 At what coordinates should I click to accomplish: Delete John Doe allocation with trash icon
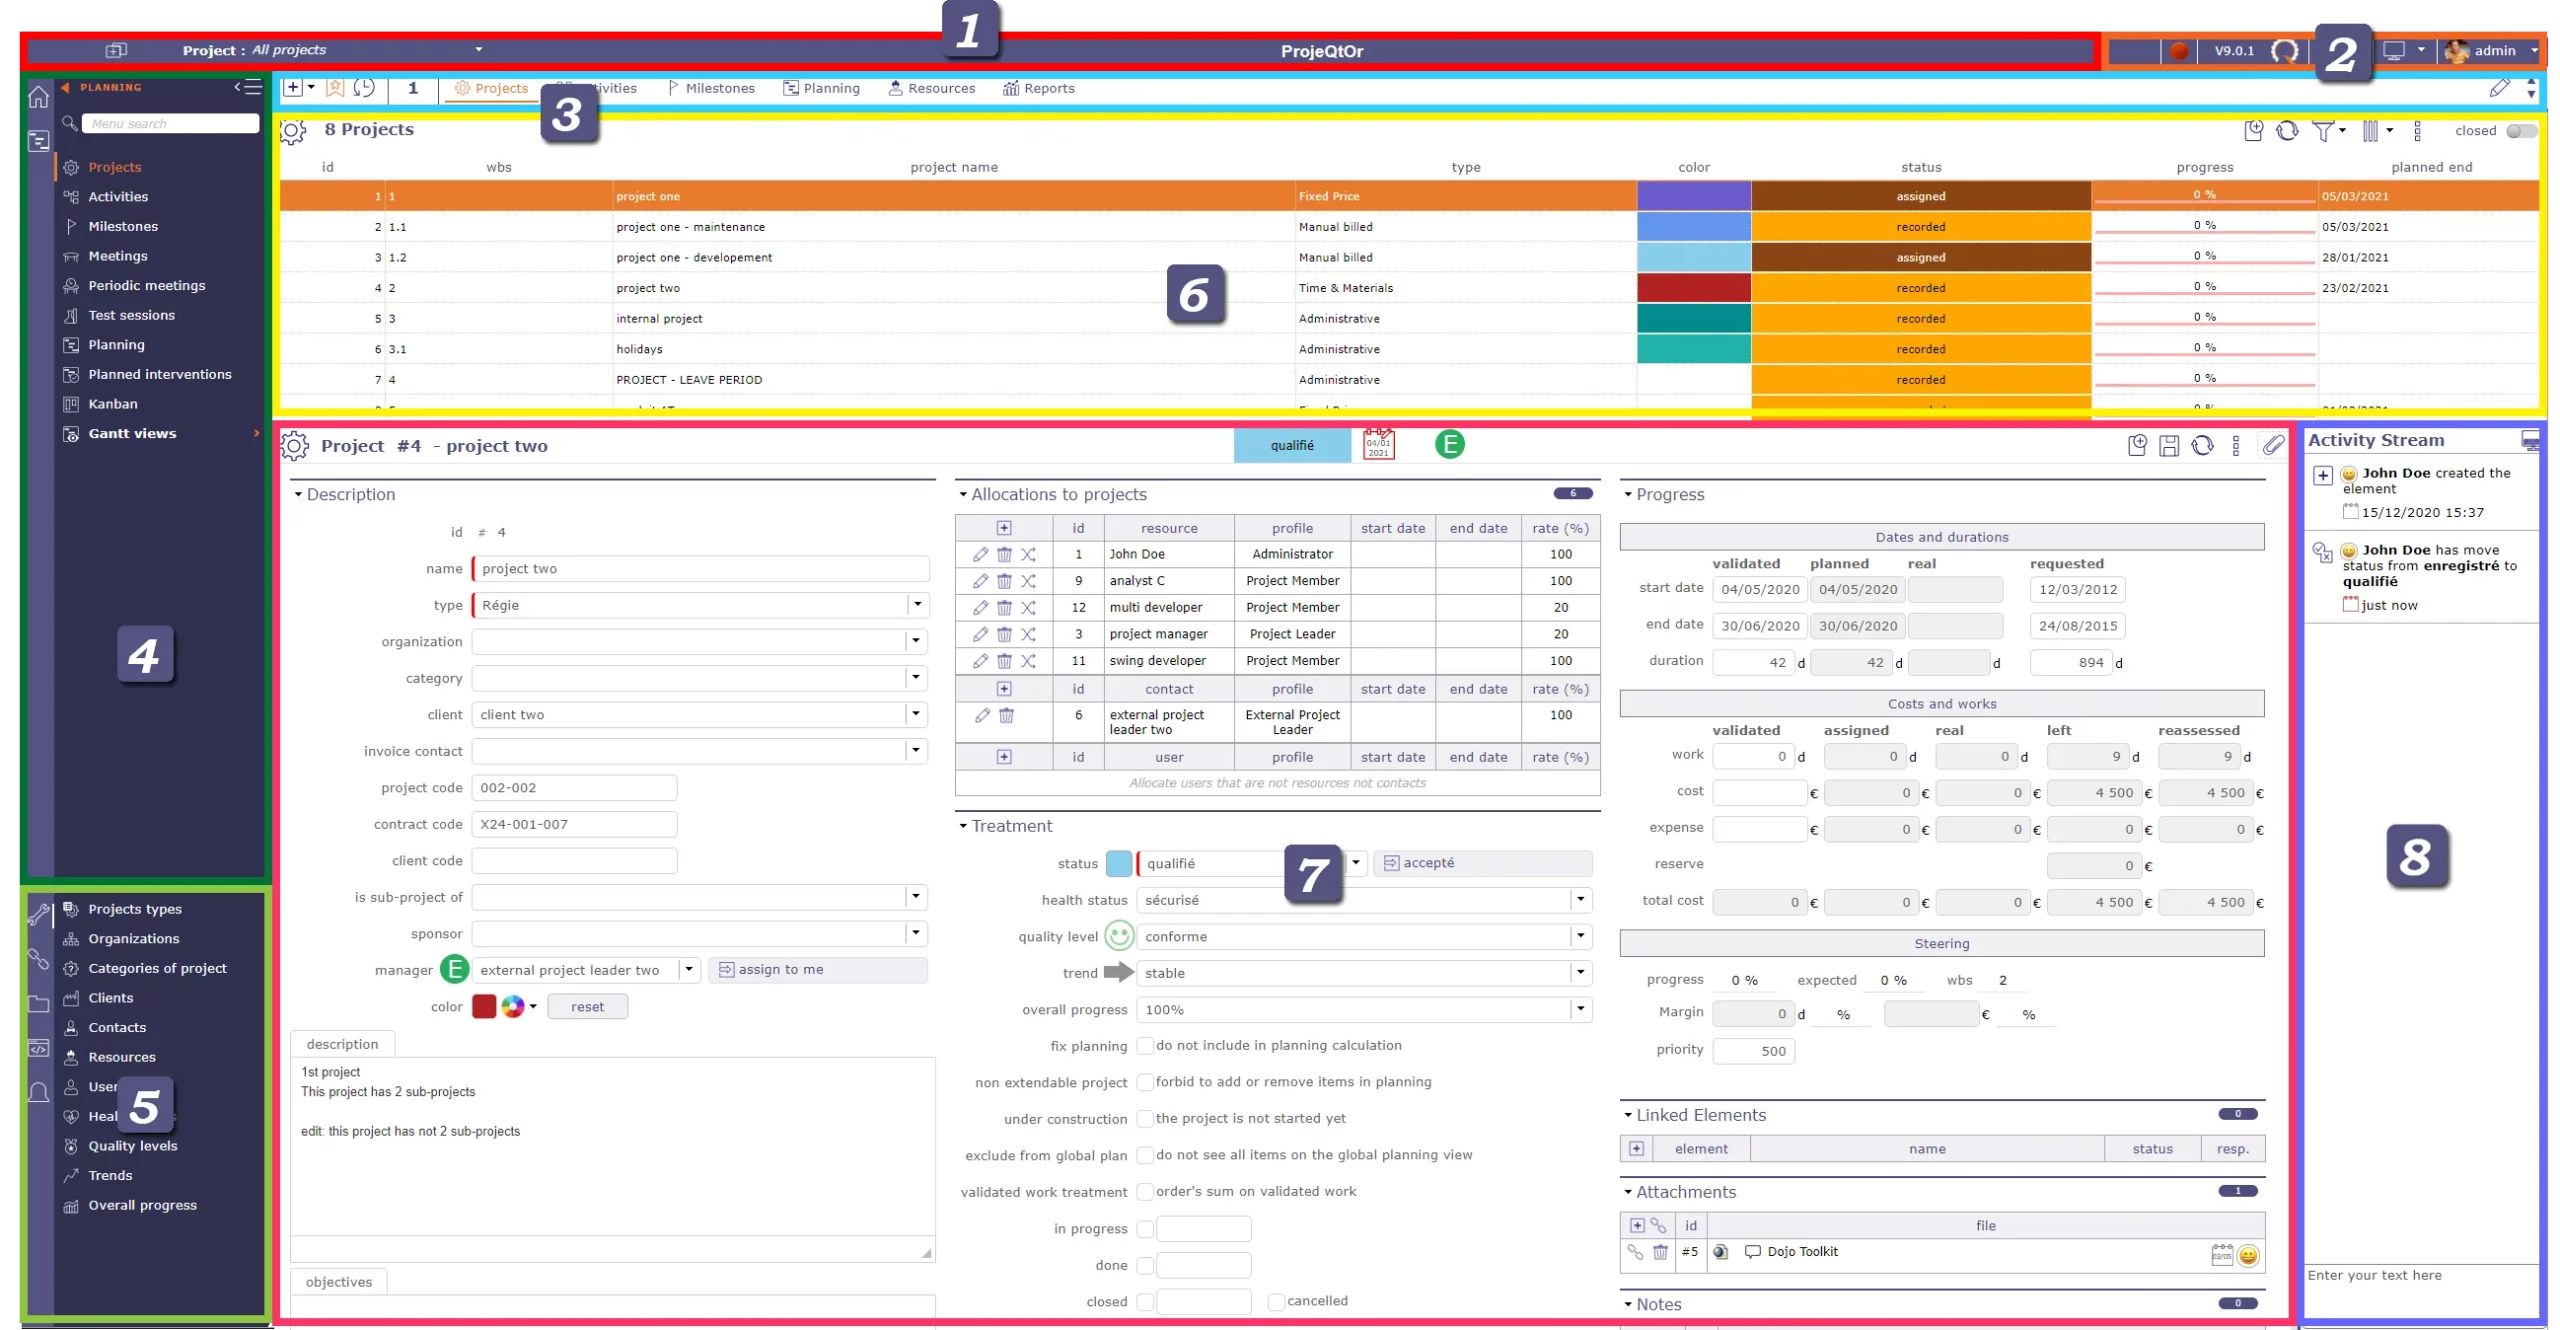click(x=1004, y=554)
